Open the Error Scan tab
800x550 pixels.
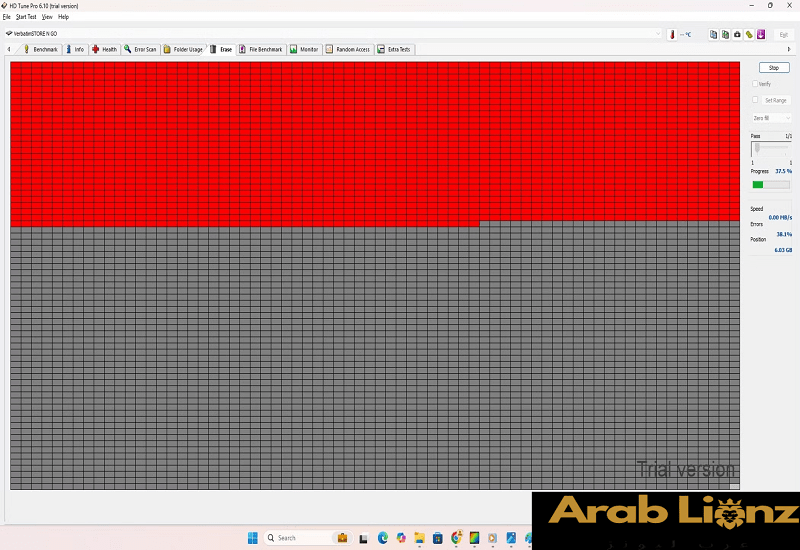(x=140, y=49)
